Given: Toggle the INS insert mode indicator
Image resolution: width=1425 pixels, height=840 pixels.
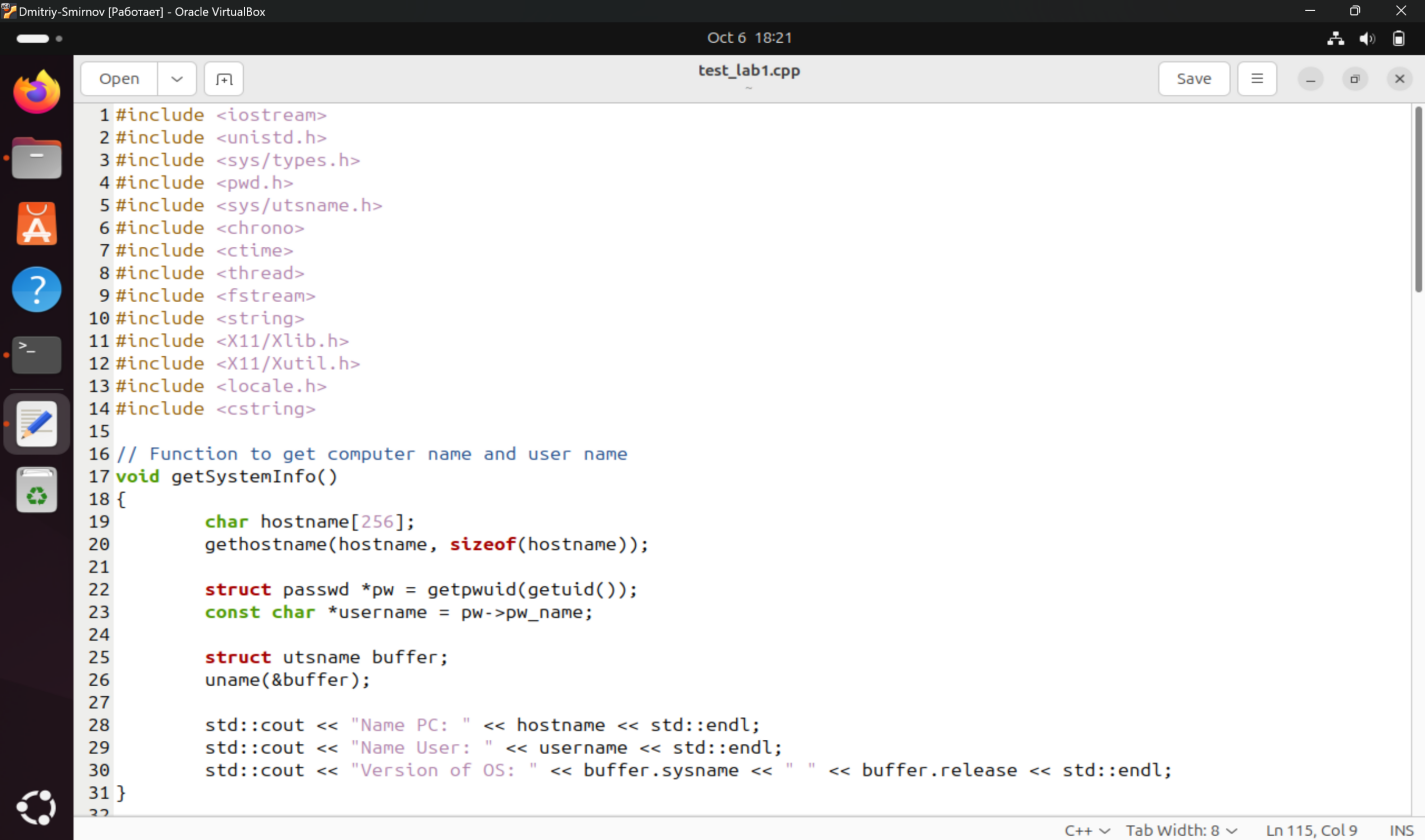Looking at the screenshot, I should click(x=1401, y=830).
